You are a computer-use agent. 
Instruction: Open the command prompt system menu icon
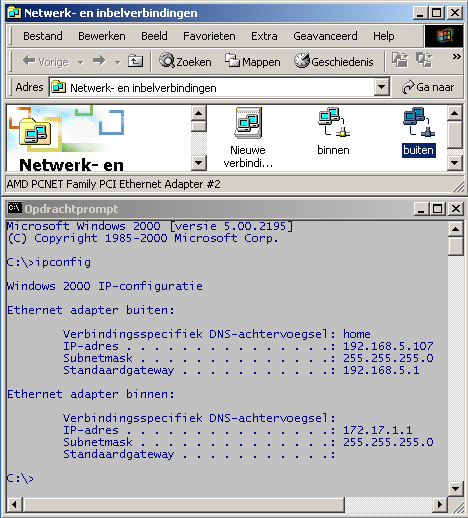[x=15, y=208]
